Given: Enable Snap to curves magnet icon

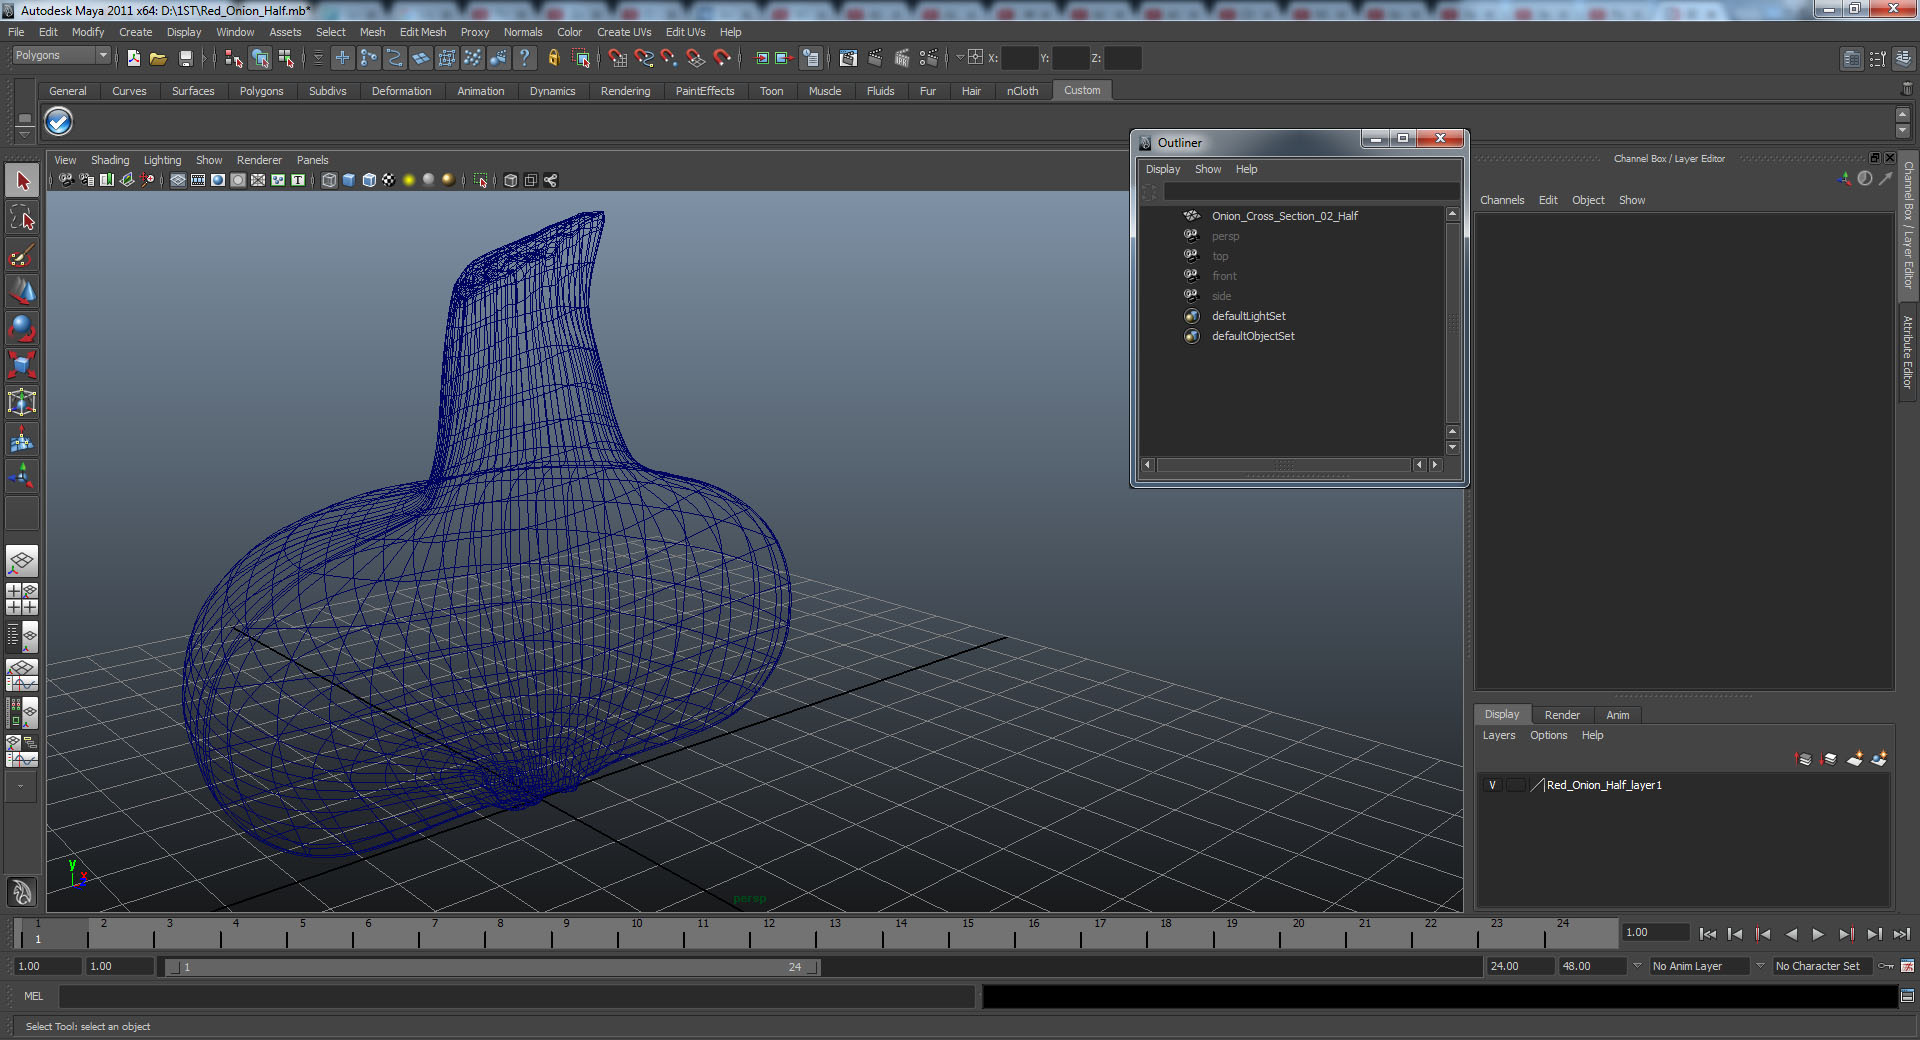Looking at the screenshot, I should [x=643, y=58].
